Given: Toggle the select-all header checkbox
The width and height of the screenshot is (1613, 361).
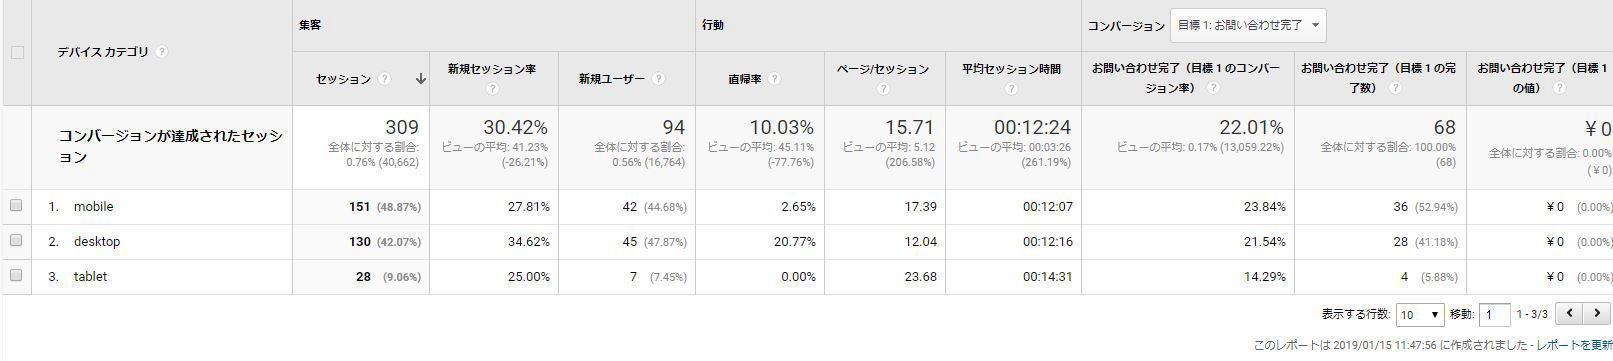Looking at the screenshot, I should tap(17, 52).
